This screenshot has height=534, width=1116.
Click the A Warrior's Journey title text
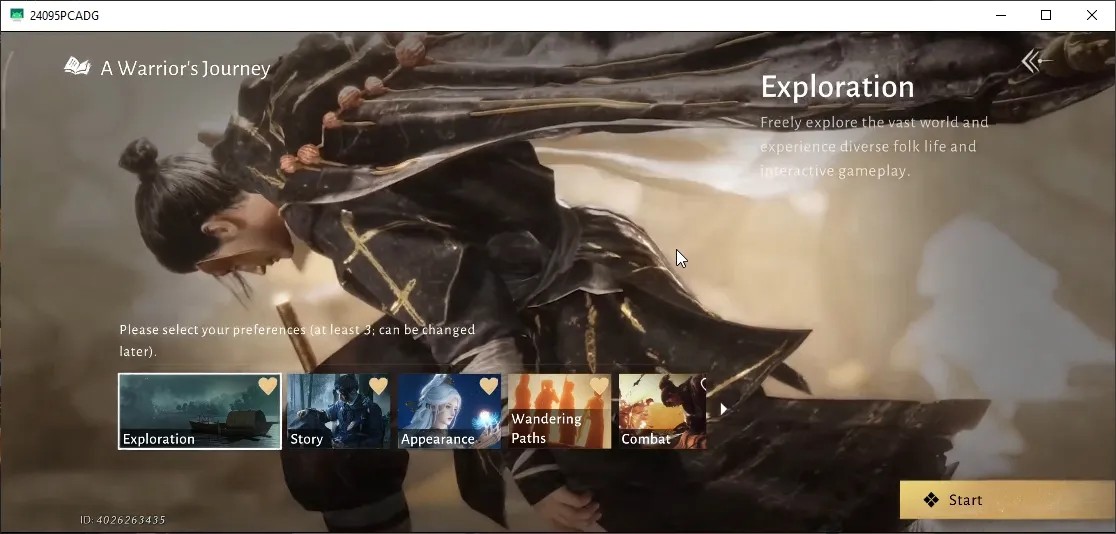click(x=186, y=68)
